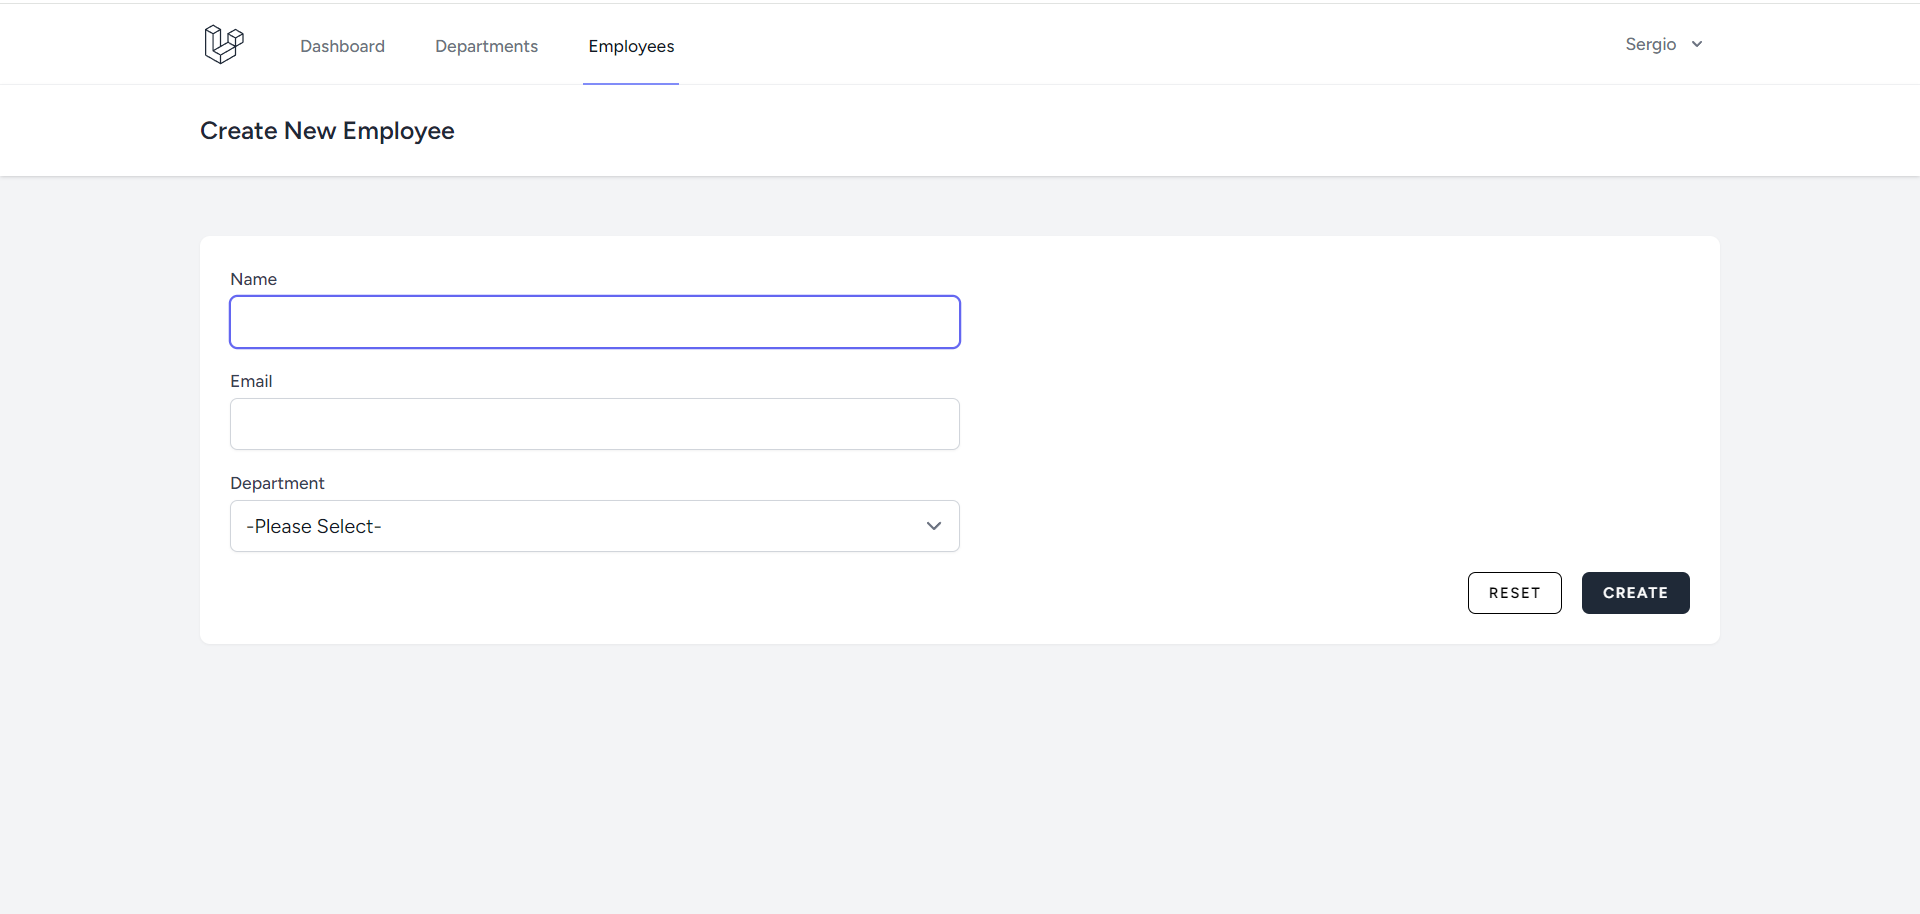This screenshot has width=1920, height=914.
Task: Select the Employees nav tab
Action: (631, 46)
